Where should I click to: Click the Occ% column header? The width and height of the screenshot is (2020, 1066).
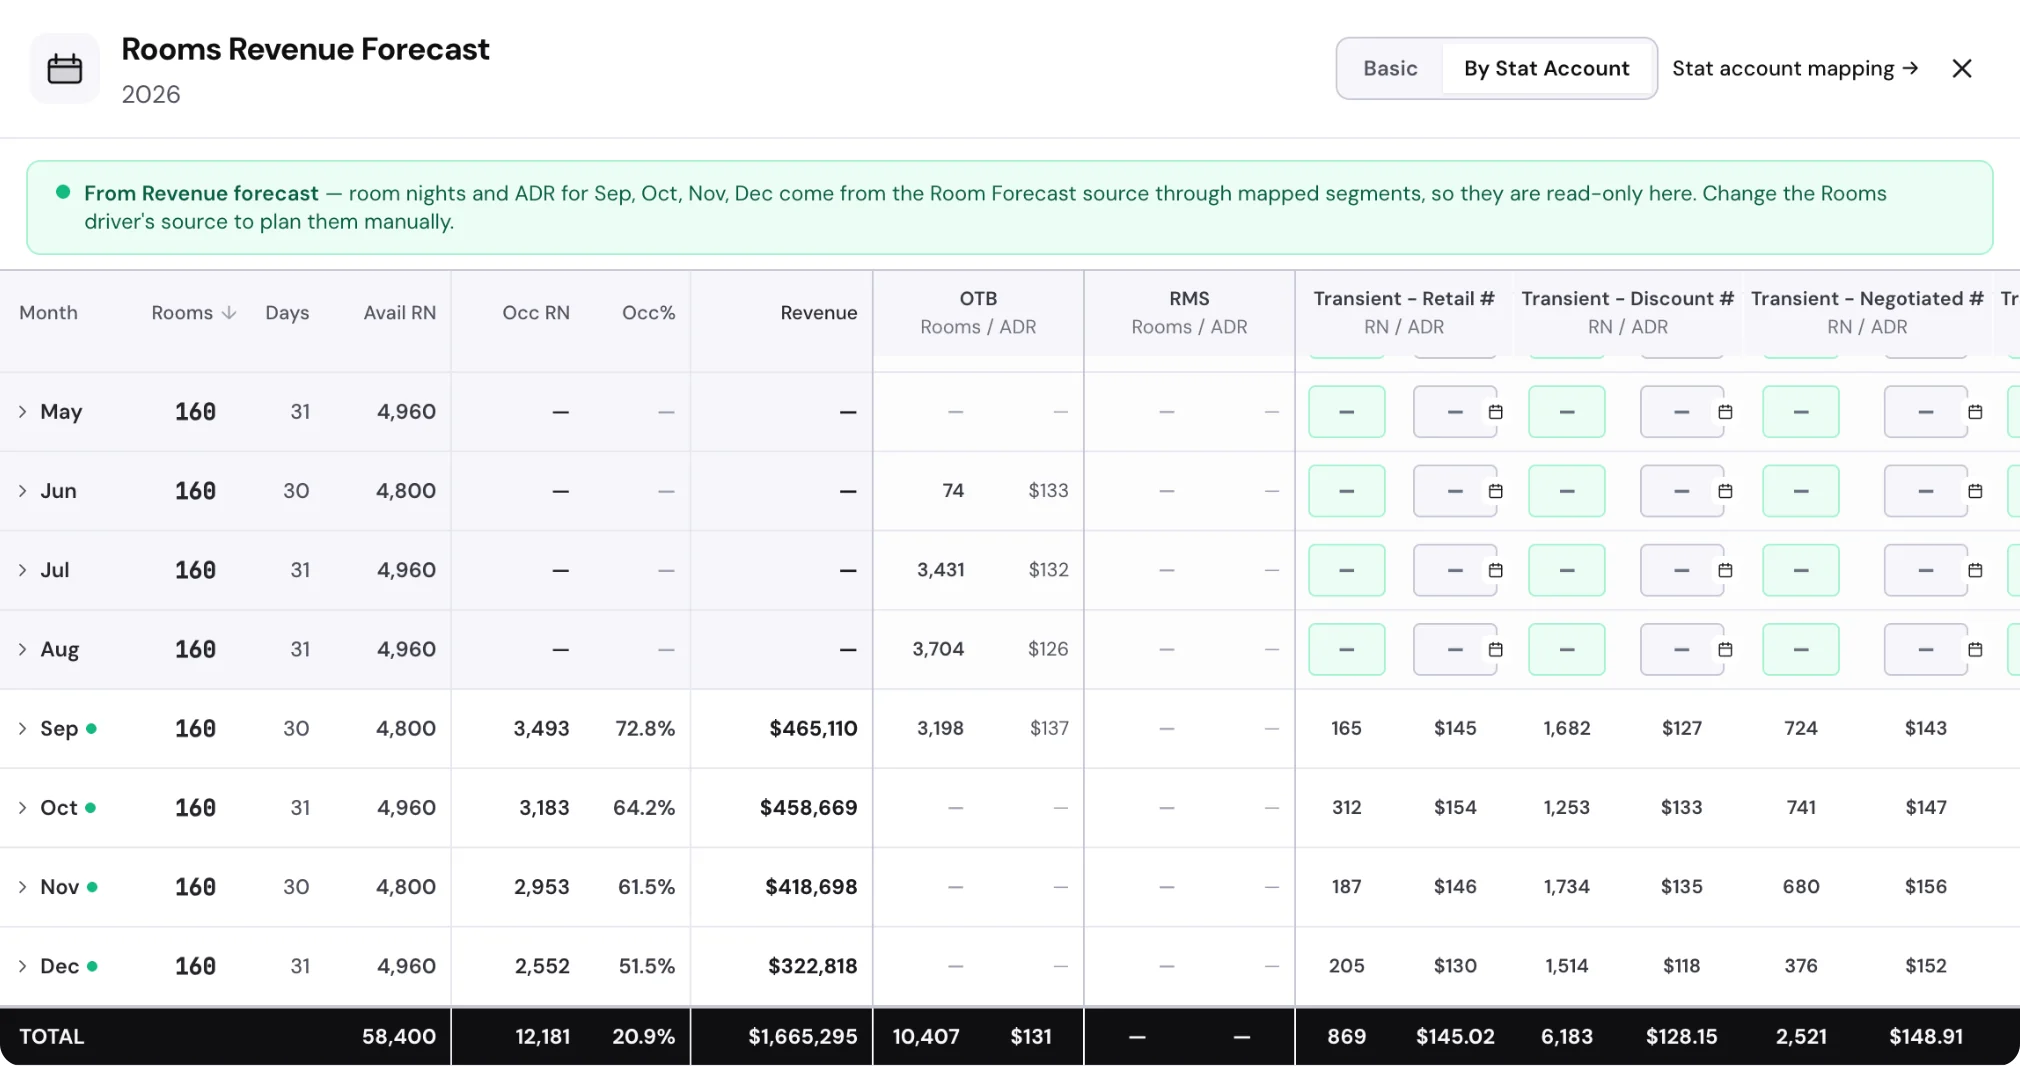[648, 313]
